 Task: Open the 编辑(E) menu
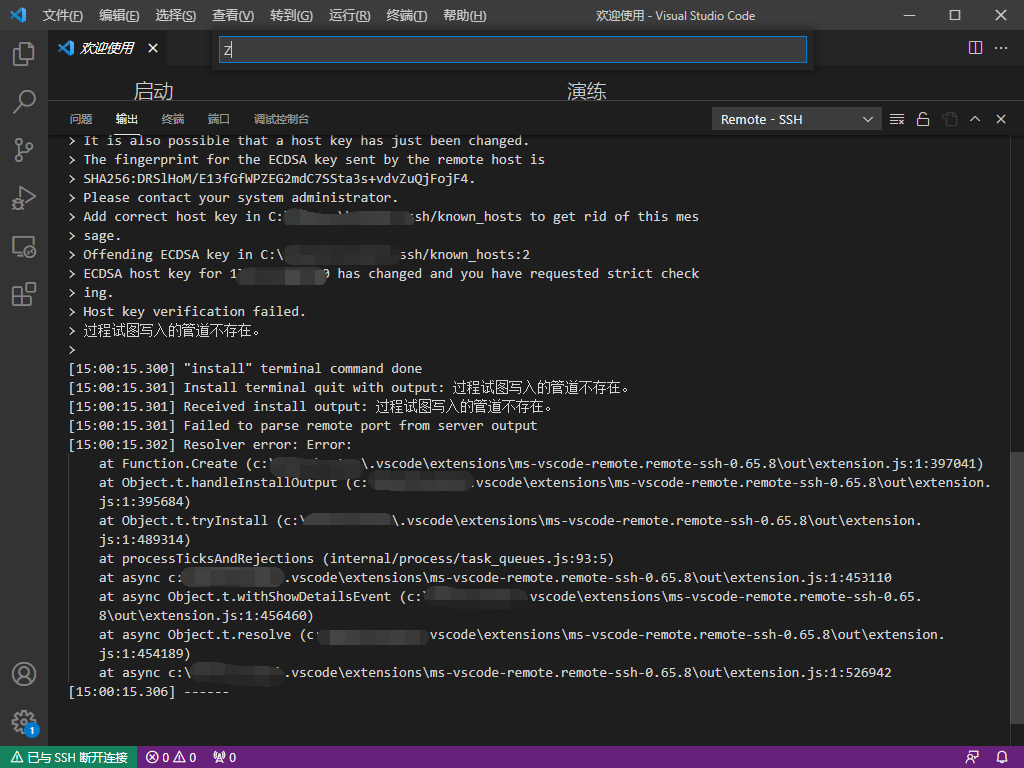coord(119,15)
